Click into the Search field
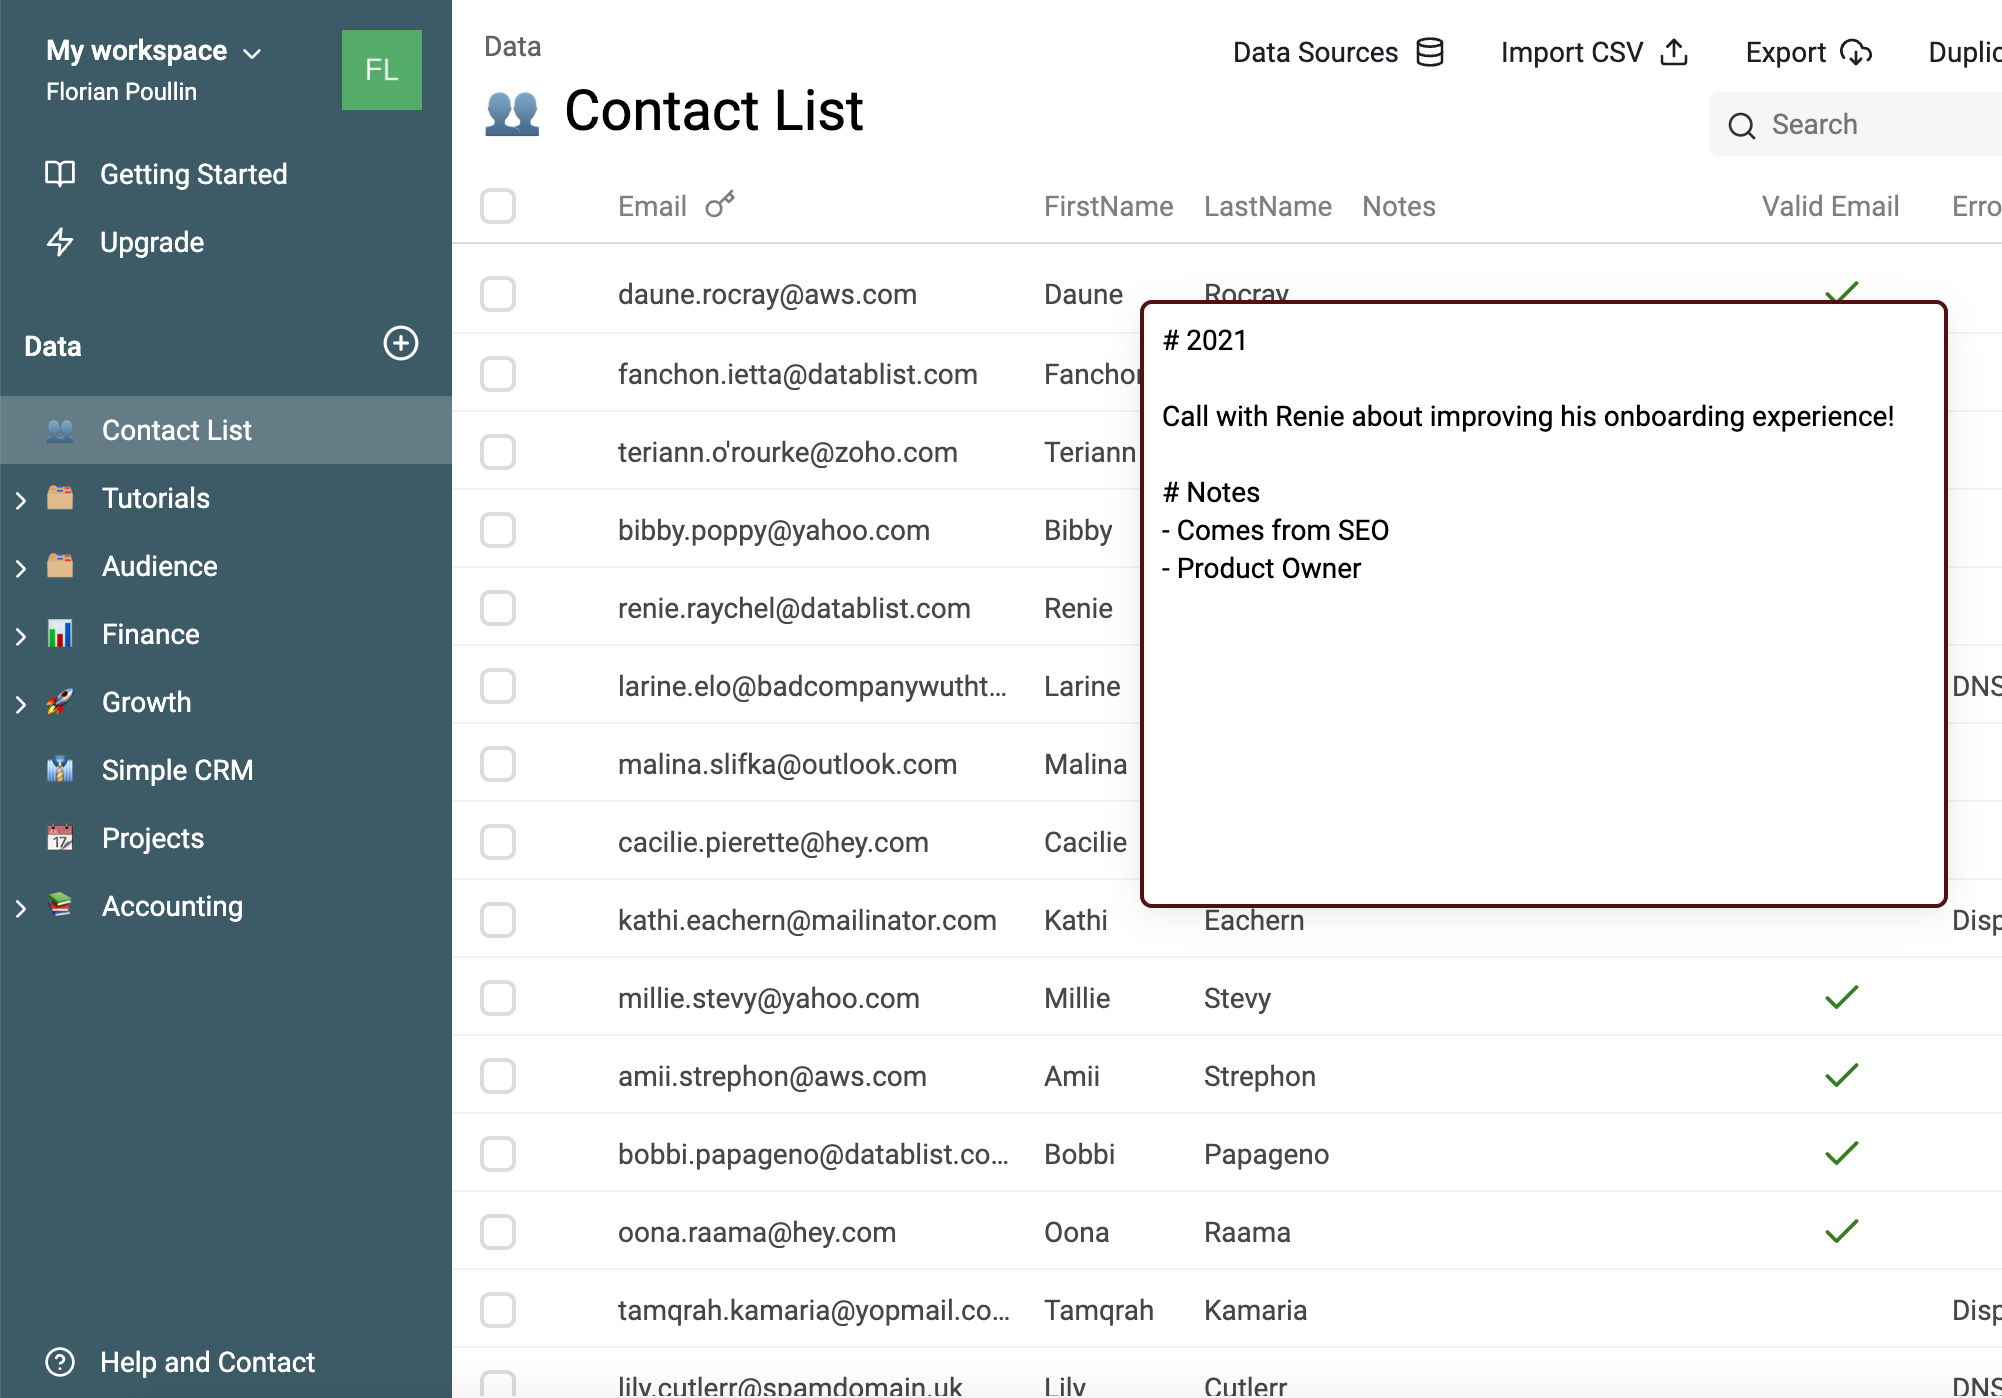Image resolution: width=2002 pixels, height=1398 pixels. click(x=1880, y=124)
